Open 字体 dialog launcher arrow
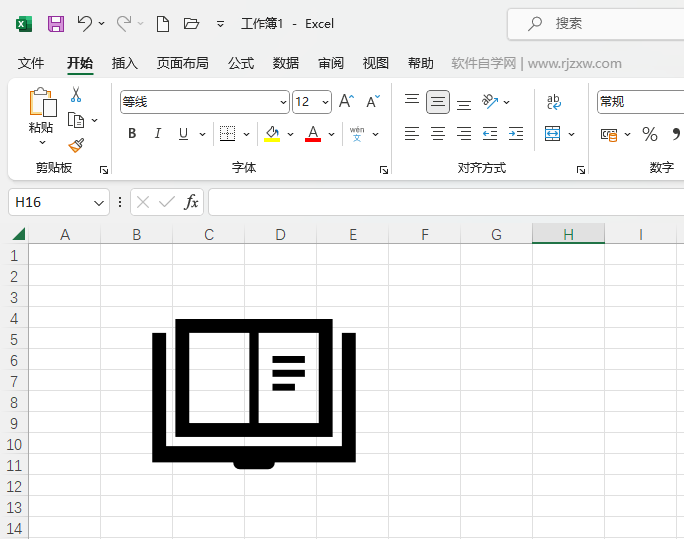This screenshot has height=539, width=684. click(384, 170)
